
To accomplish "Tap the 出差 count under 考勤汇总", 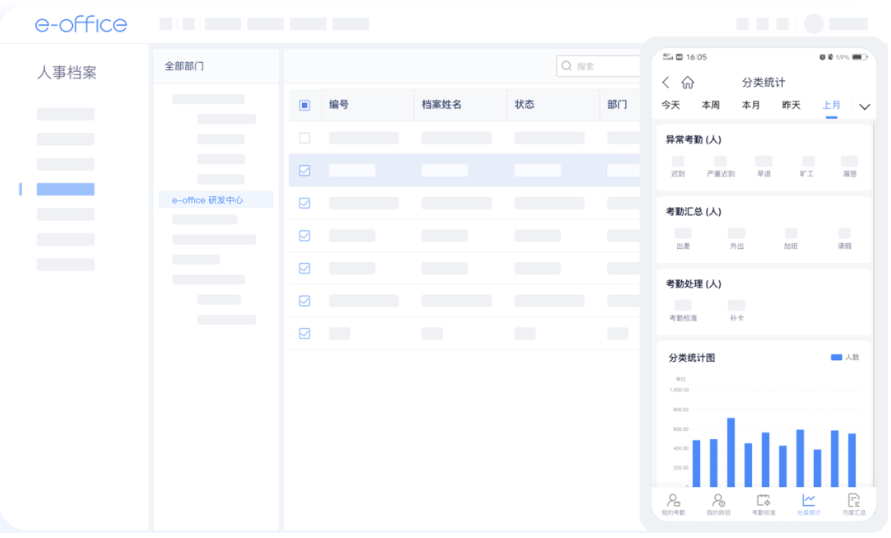I will click(682, 233).
